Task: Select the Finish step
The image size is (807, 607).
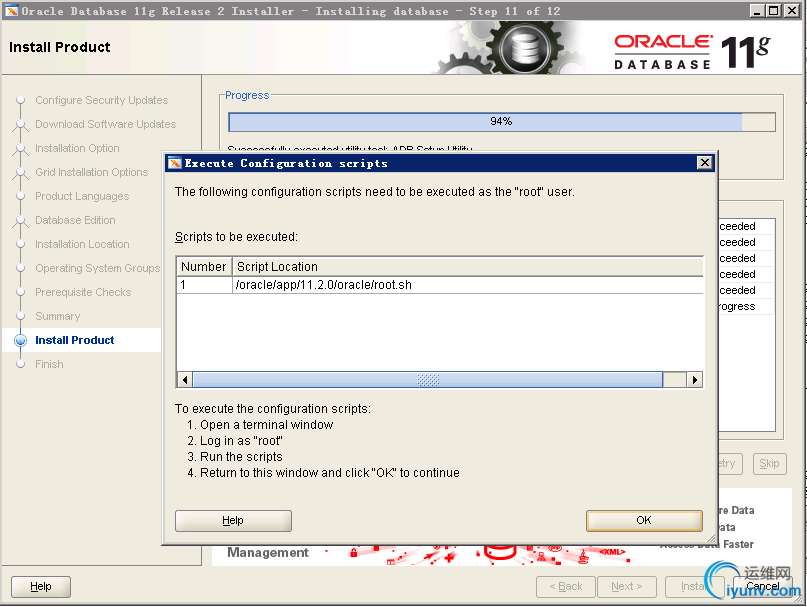Action: [x=49, y=365]
